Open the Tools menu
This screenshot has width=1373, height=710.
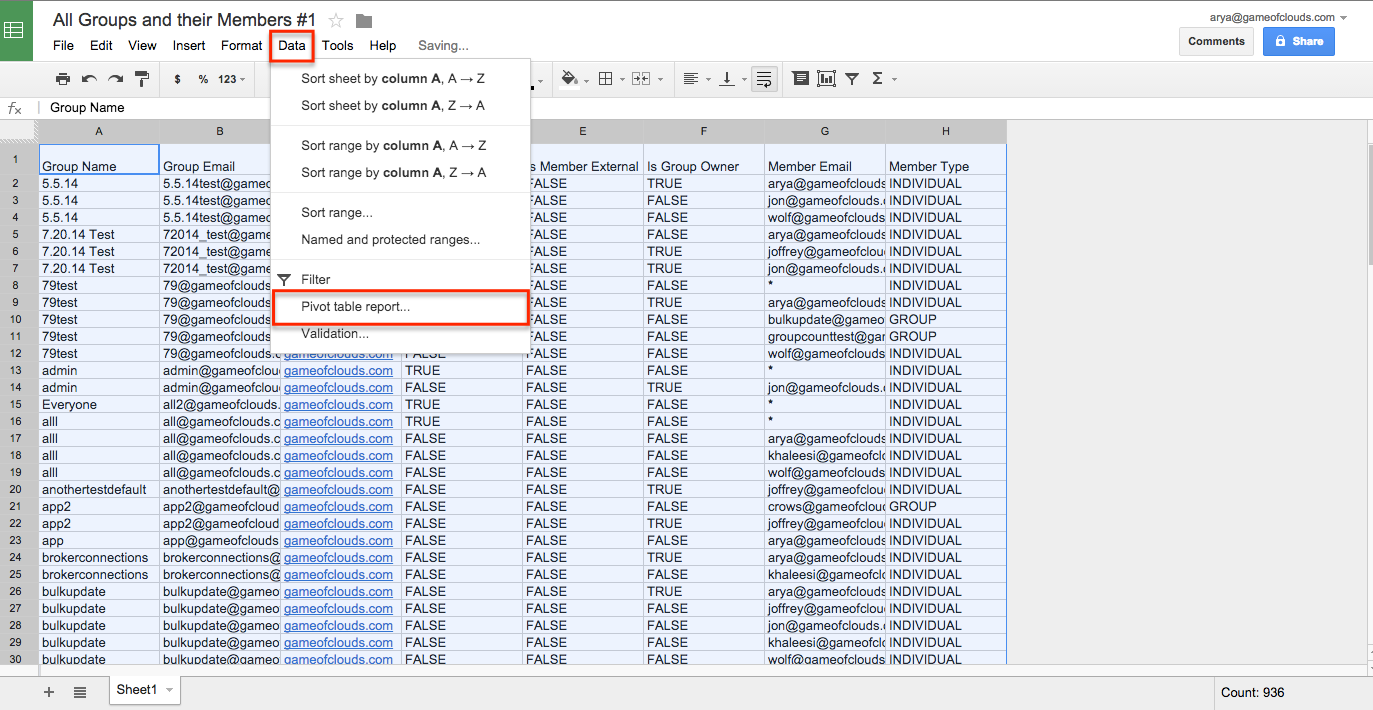click(337, 45)
